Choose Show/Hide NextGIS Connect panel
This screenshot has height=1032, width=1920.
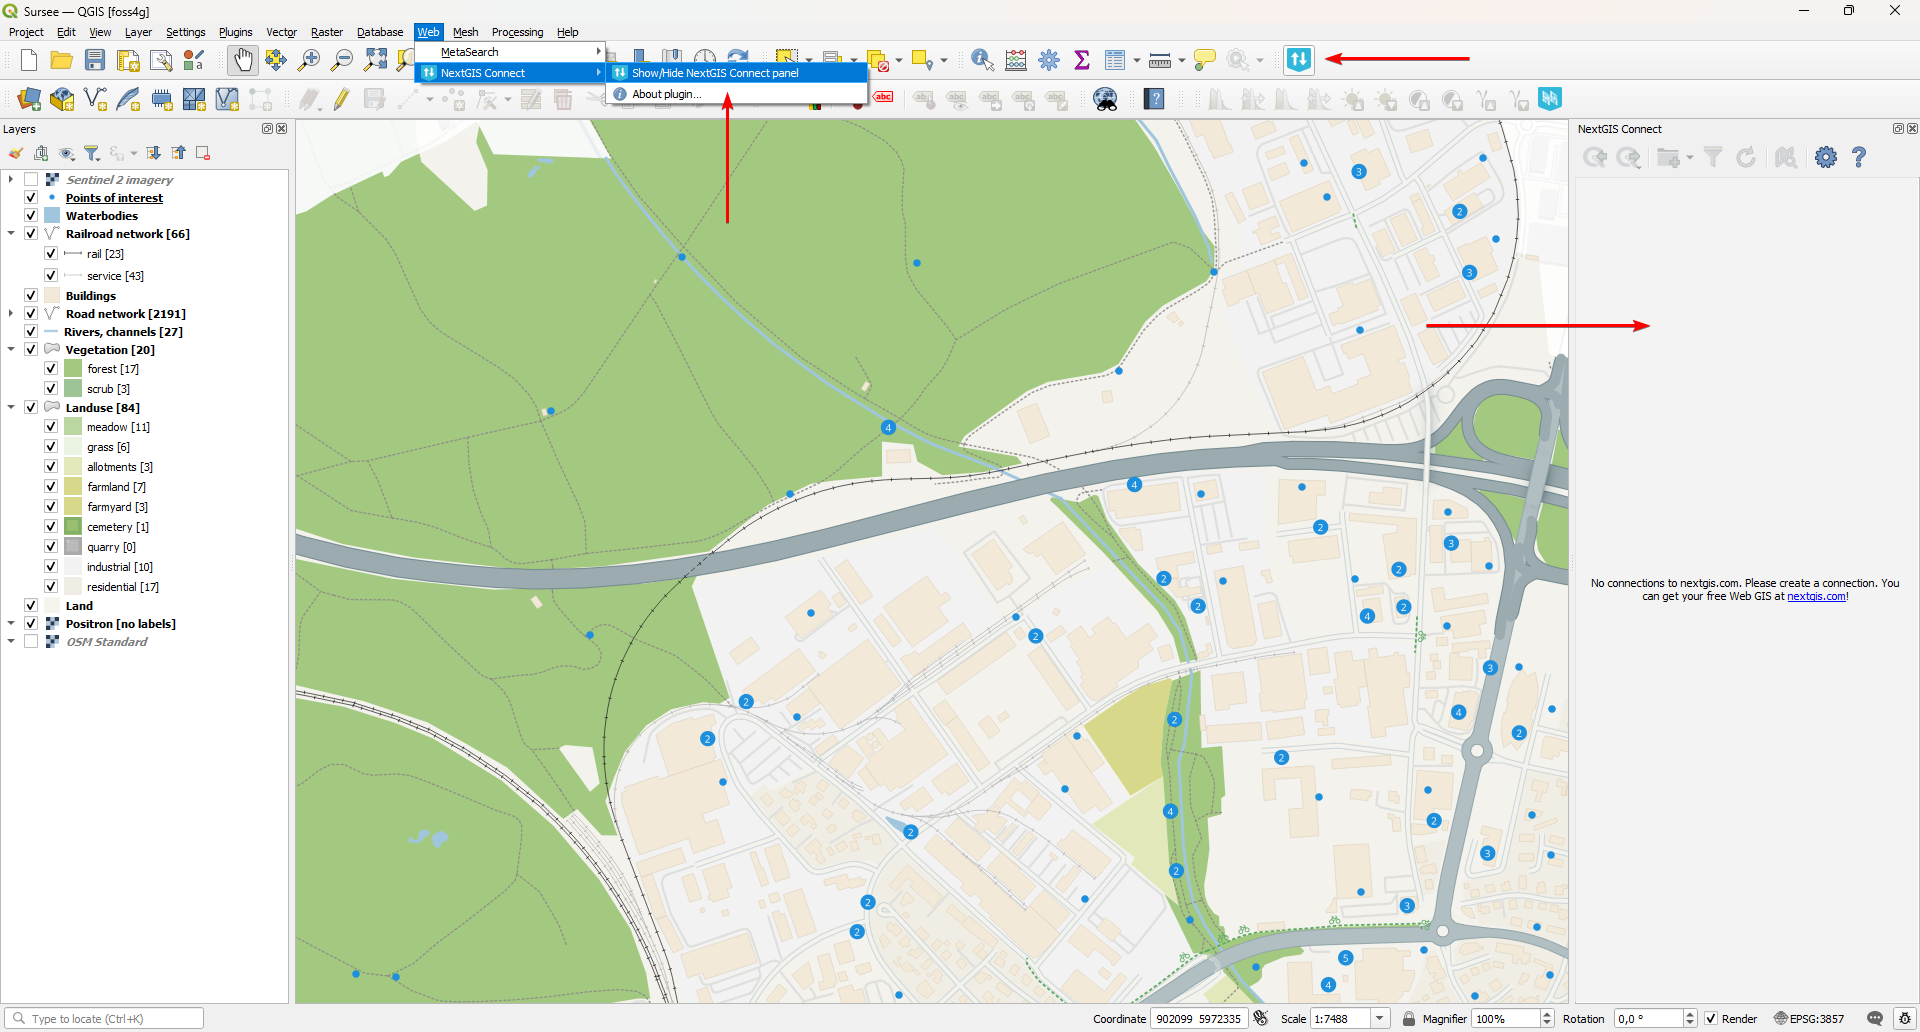tap(714, 73)
